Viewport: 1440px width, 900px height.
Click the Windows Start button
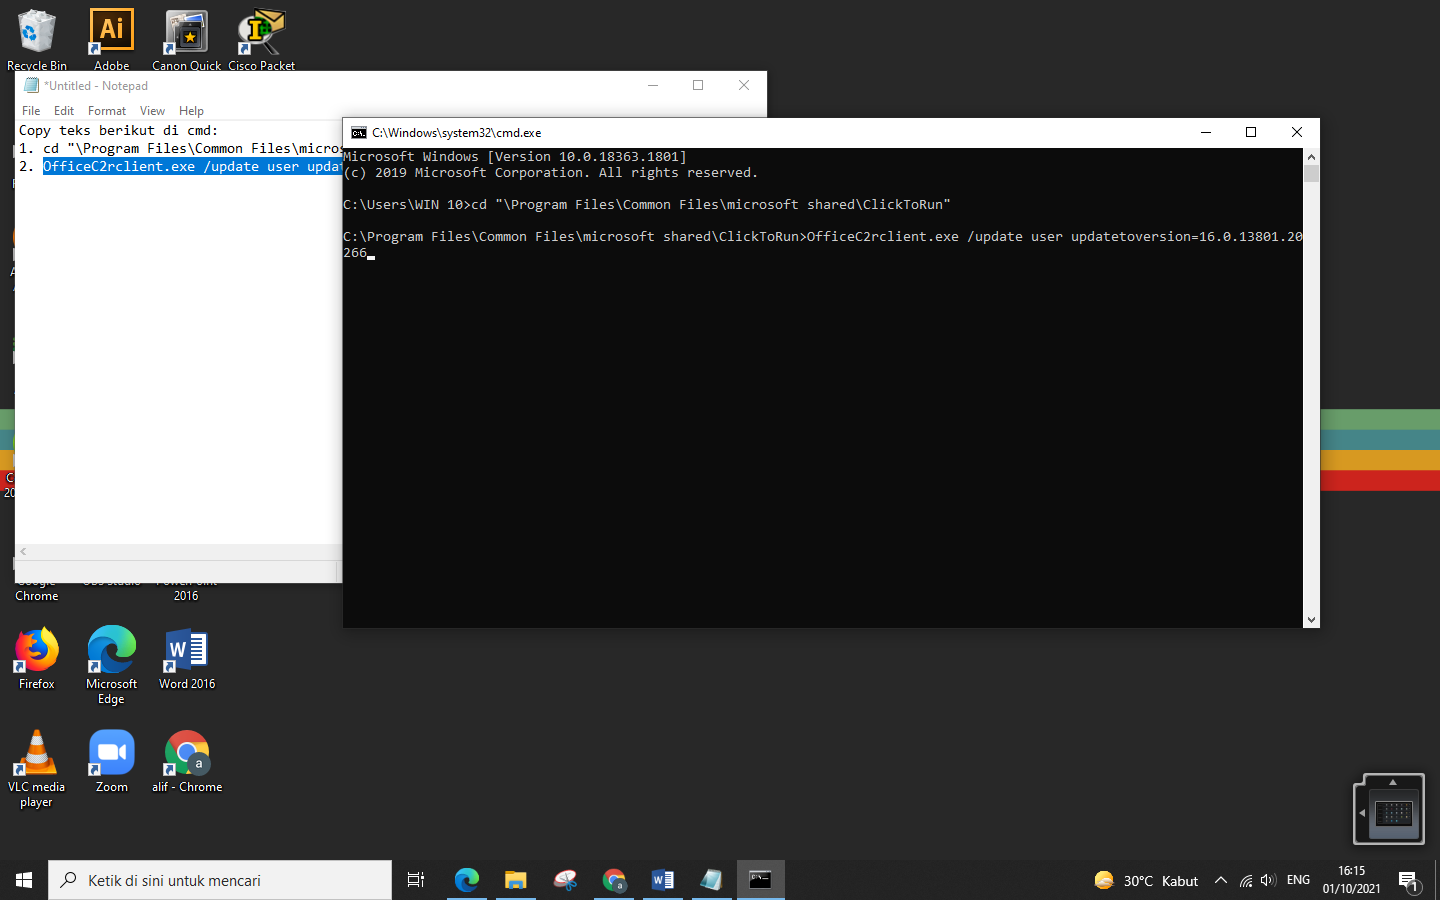tap(22, 880)
